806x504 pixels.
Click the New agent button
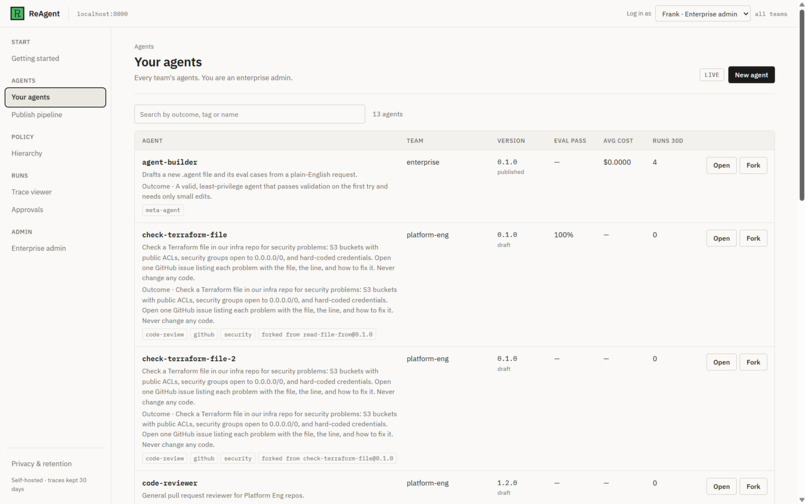[751, 75]
